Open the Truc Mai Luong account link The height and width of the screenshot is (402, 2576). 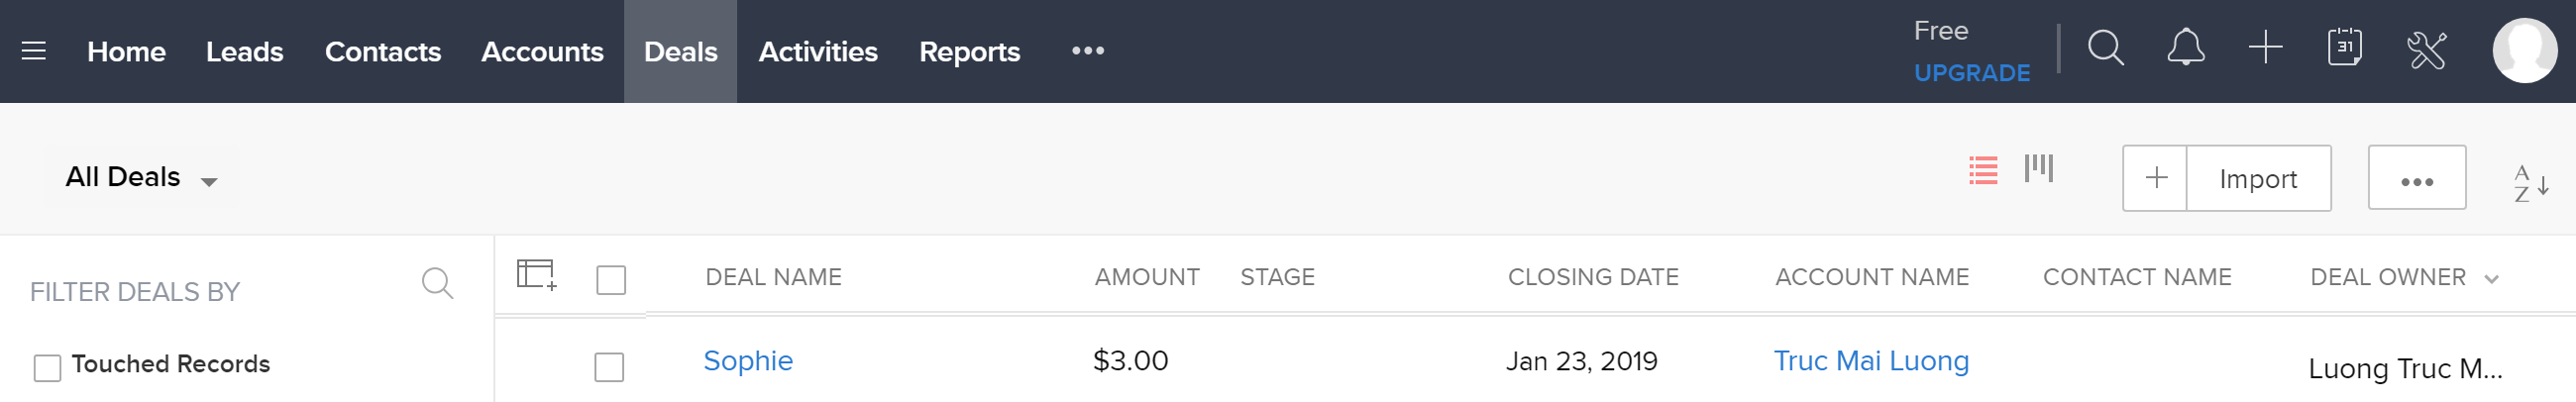pyautogui.click(x=1871, y=360)
